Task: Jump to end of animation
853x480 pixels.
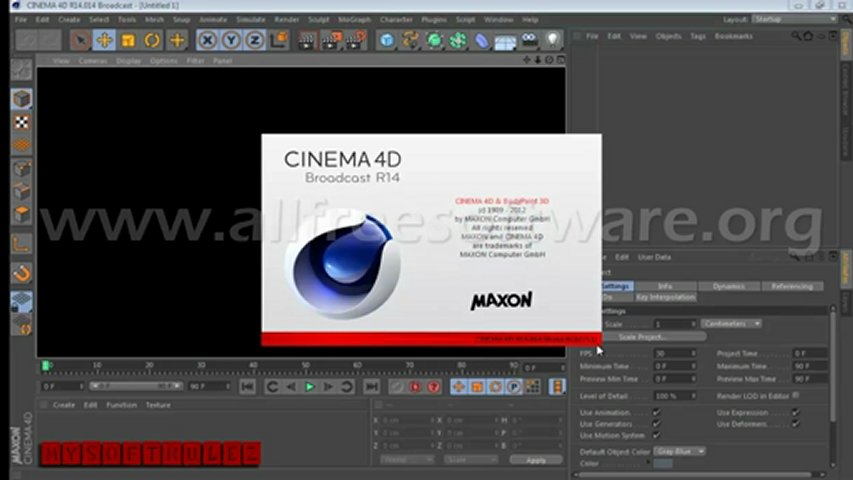Action: pyautogui.click(x=372, y=386)
